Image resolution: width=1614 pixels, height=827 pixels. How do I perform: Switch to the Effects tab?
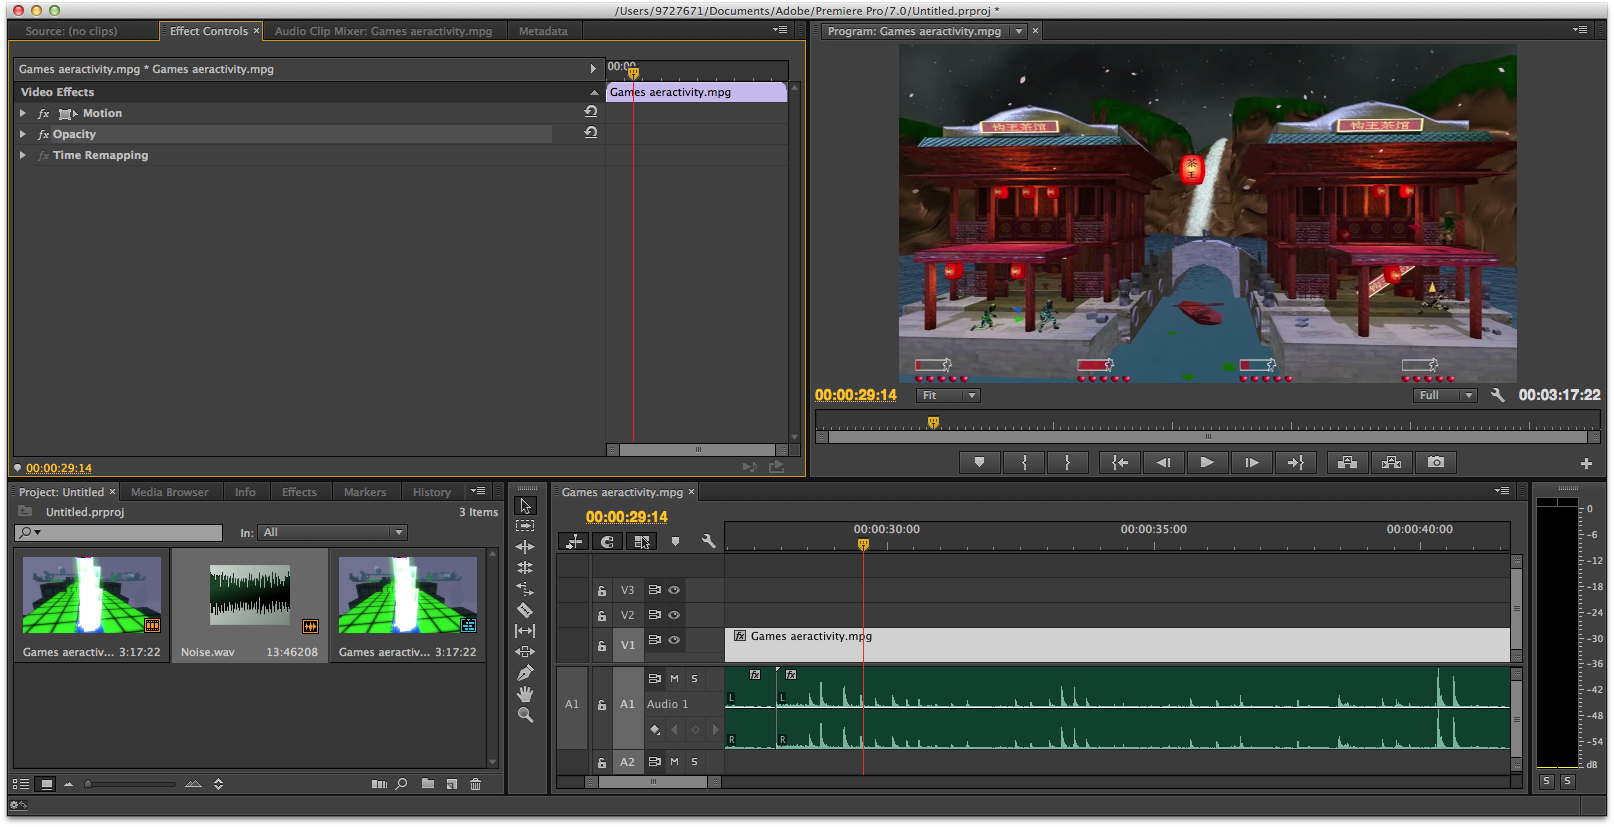[x=299, y=492]
